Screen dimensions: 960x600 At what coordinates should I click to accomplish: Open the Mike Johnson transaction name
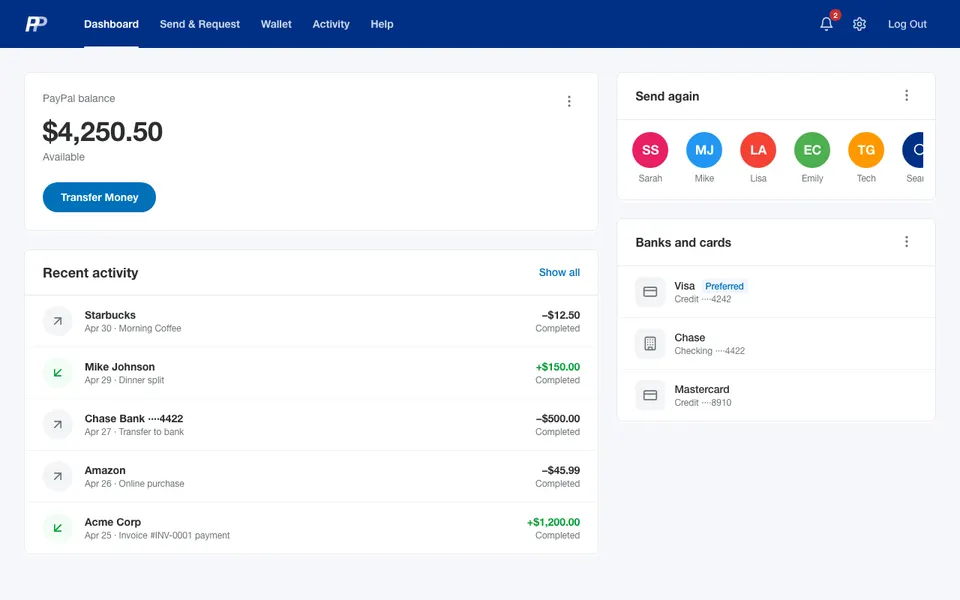tap(119, 367)
